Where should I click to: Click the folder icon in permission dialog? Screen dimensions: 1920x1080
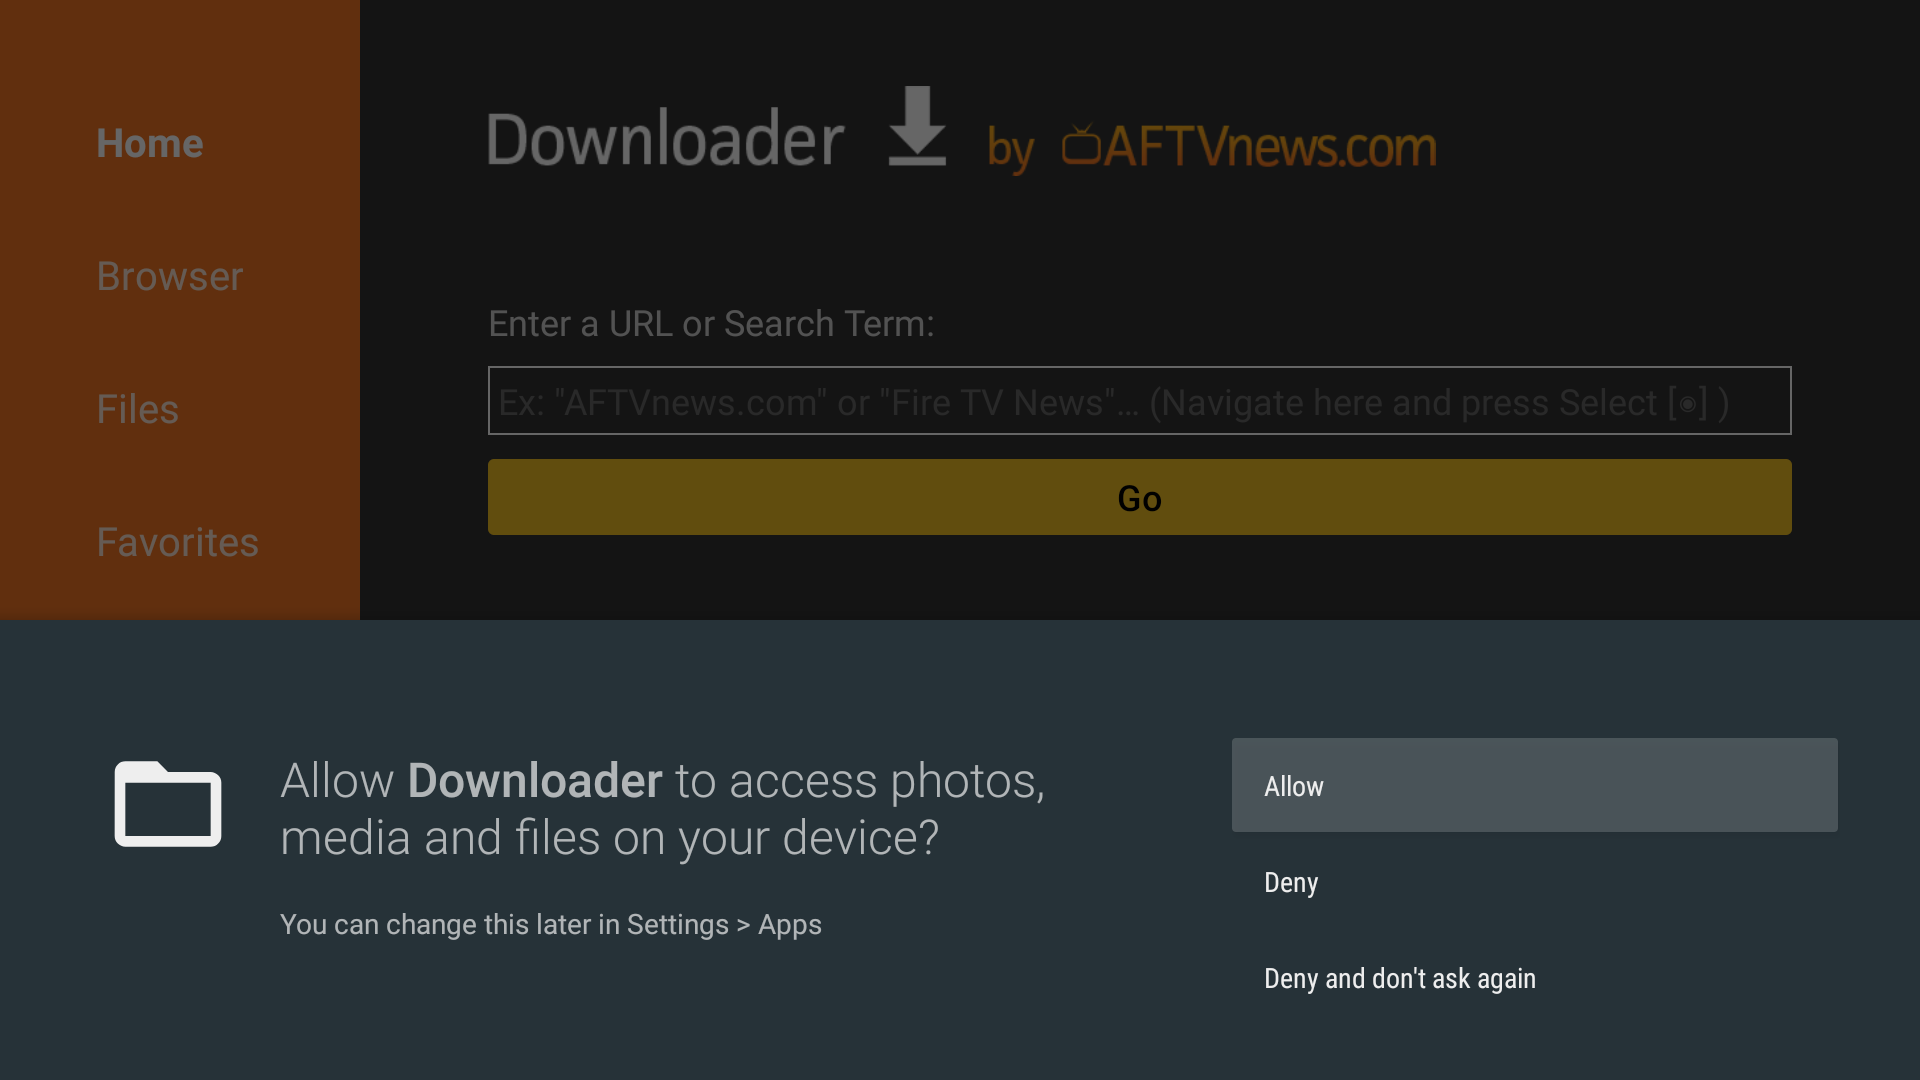click(x=167, y=805)
